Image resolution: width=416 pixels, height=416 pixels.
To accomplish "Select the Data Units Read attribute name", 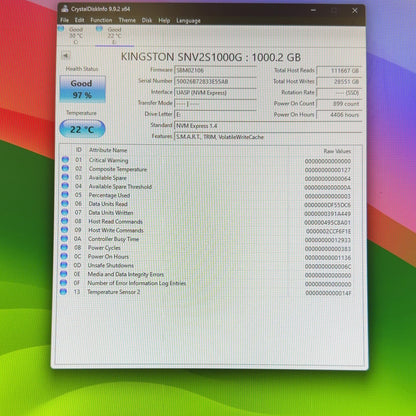I will (108, 204).
